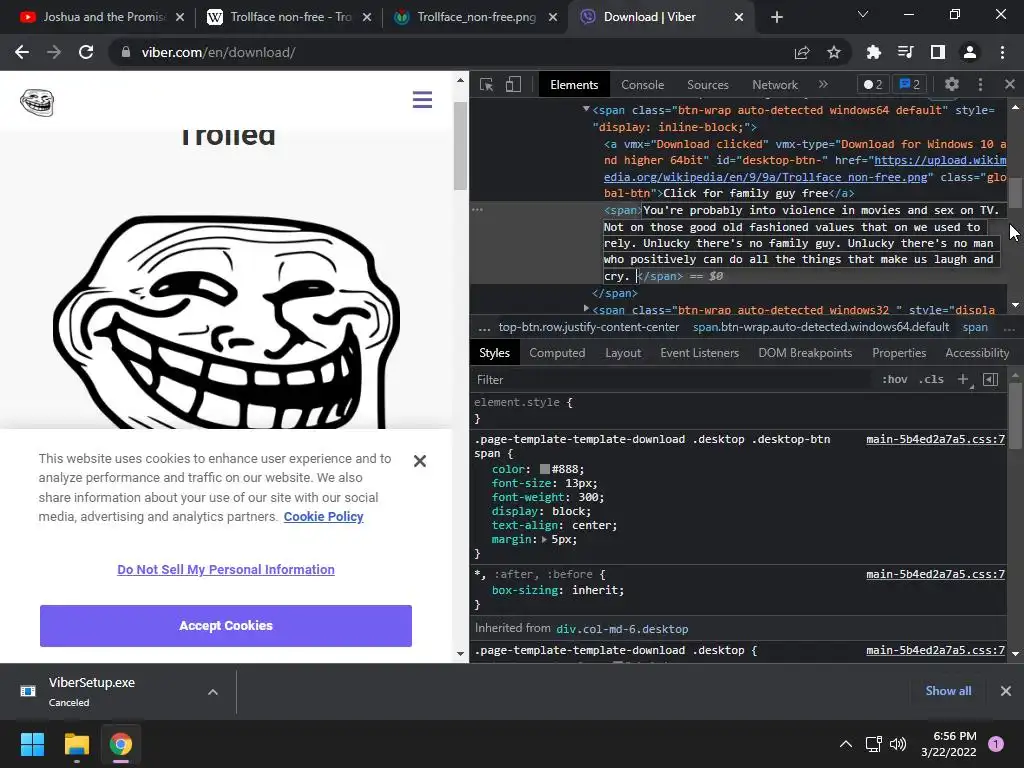The height and width of the screenshot is (768, 1024).
Task: Switch to the Console tab
Action: pos(643,85)
